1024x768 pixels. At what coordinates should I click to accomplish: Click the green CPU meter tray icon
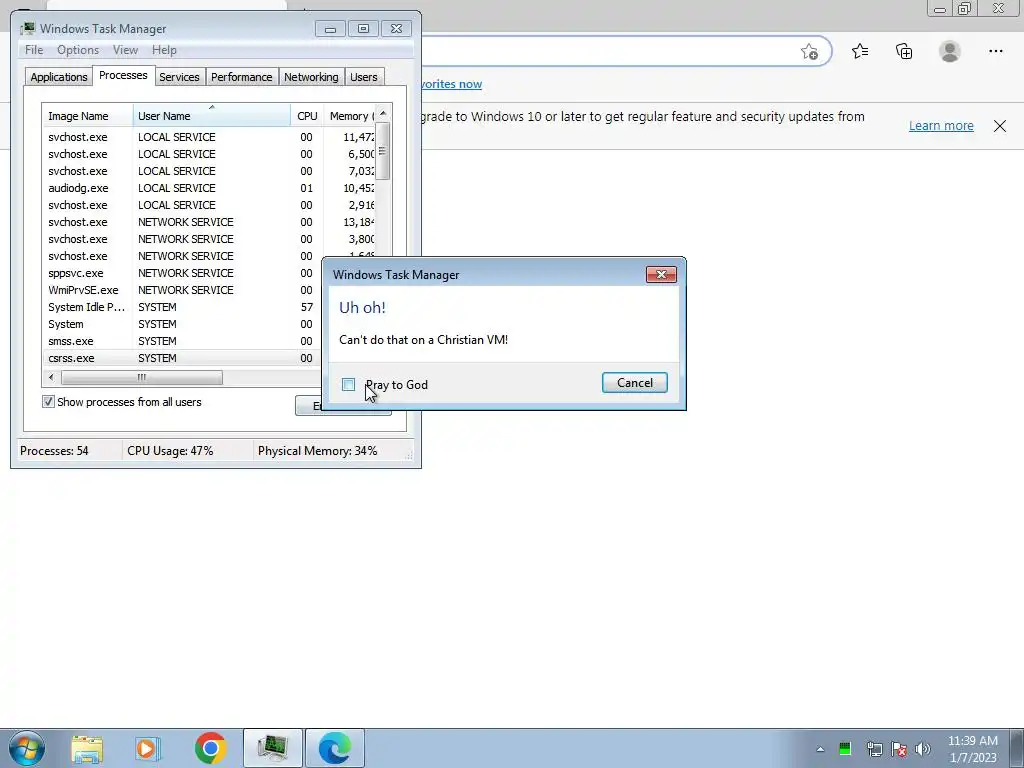point(845,748)
